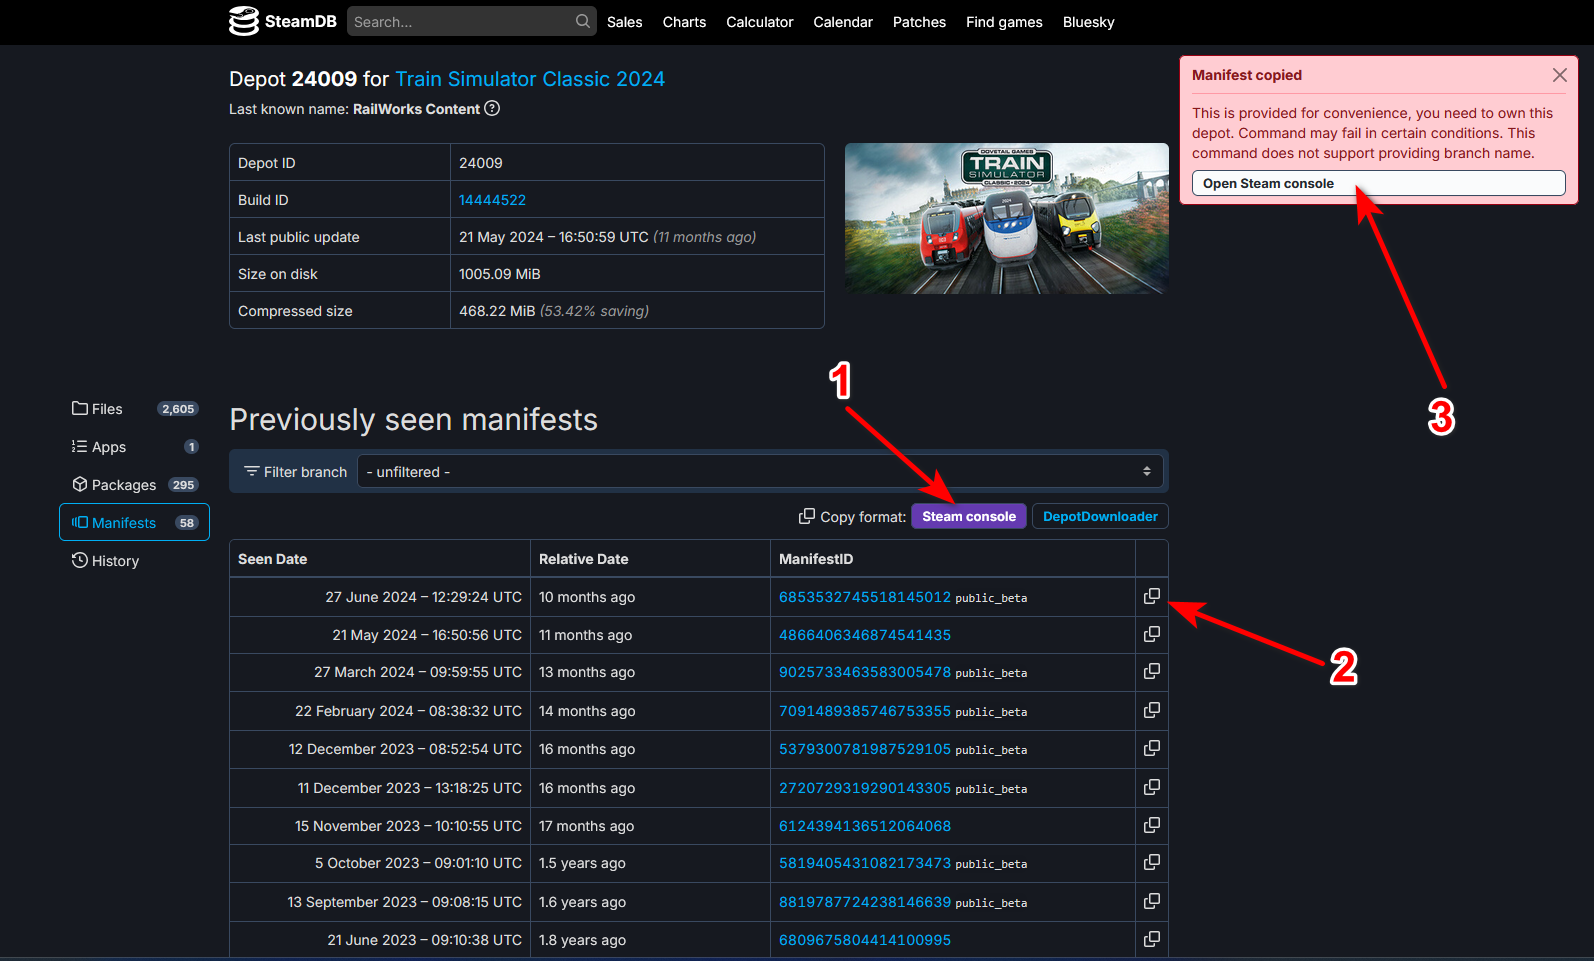Open the Charts menu item
Image resolution: width=1594 pixels, height=961 pixels.
tap(684, 22)
